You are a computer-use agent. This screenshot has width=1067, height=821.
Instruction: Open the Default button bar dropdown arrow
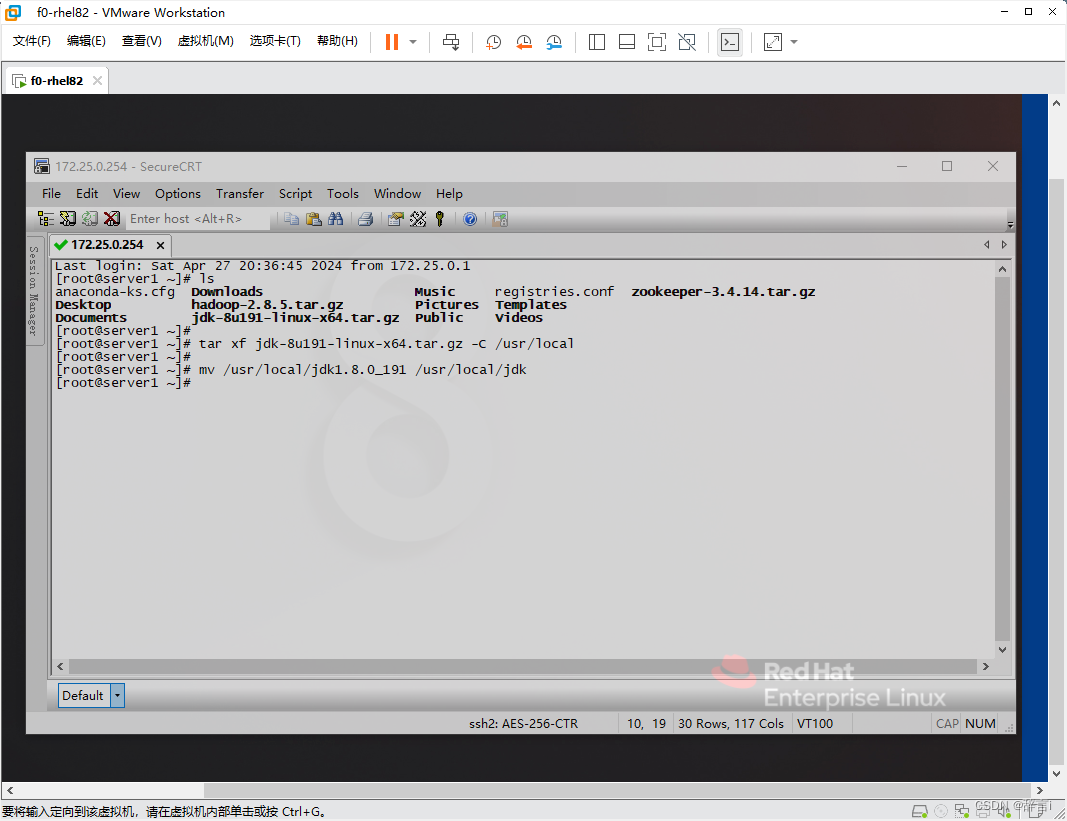pyautogui.click(x=118, y=696)
